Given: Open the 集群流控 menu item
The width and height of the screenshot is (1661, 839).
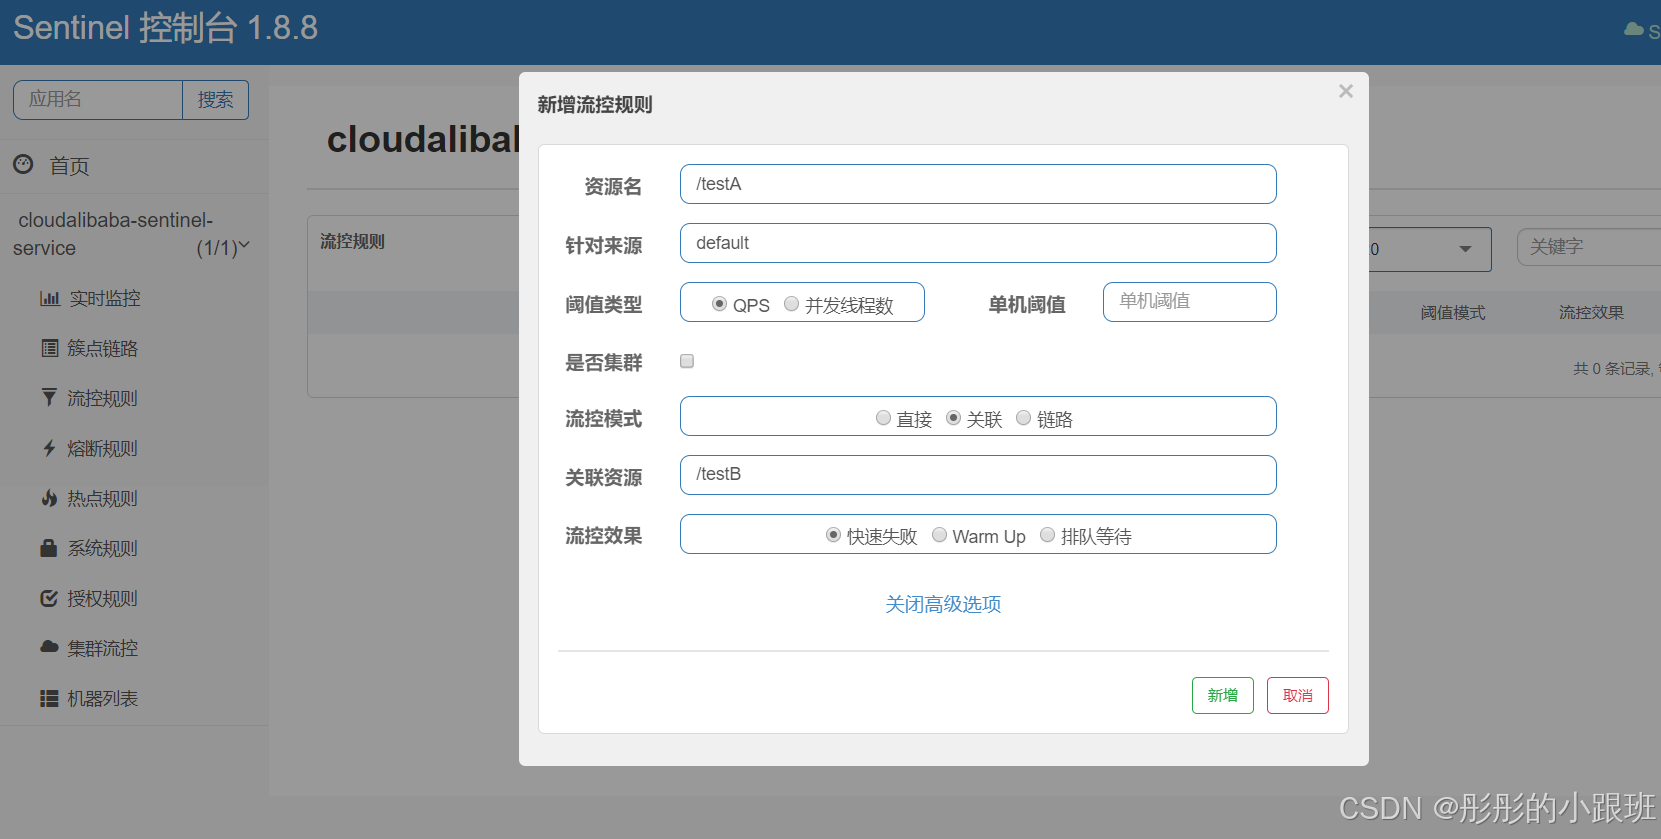Looking at the screenshot, I should click(103, 648).
